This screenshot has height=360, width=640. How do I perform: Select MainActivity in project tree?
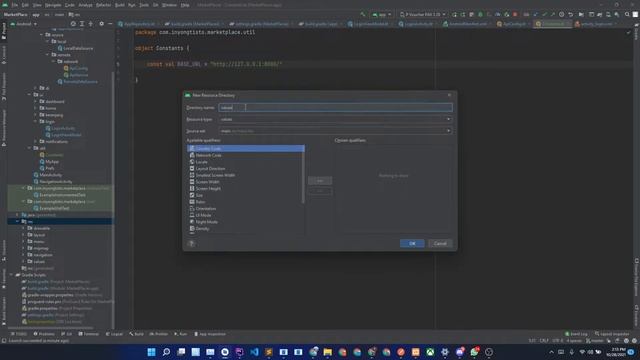coord(48,175)
